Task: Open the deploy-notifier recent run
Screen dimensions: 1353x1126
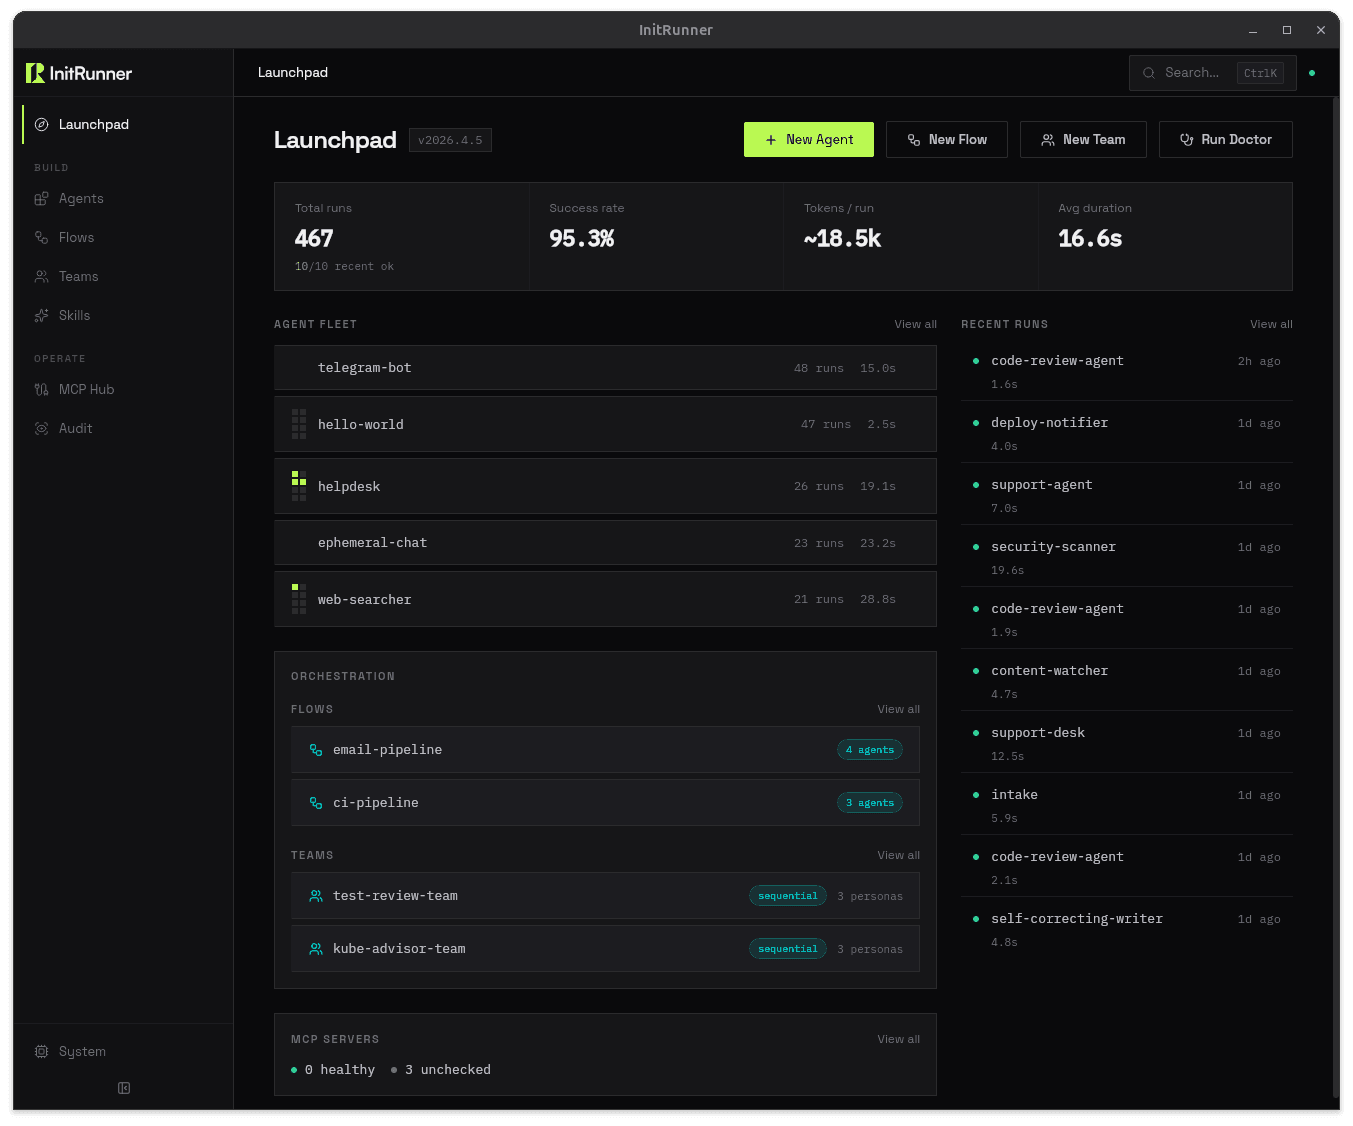Action: coord(1127,433)
